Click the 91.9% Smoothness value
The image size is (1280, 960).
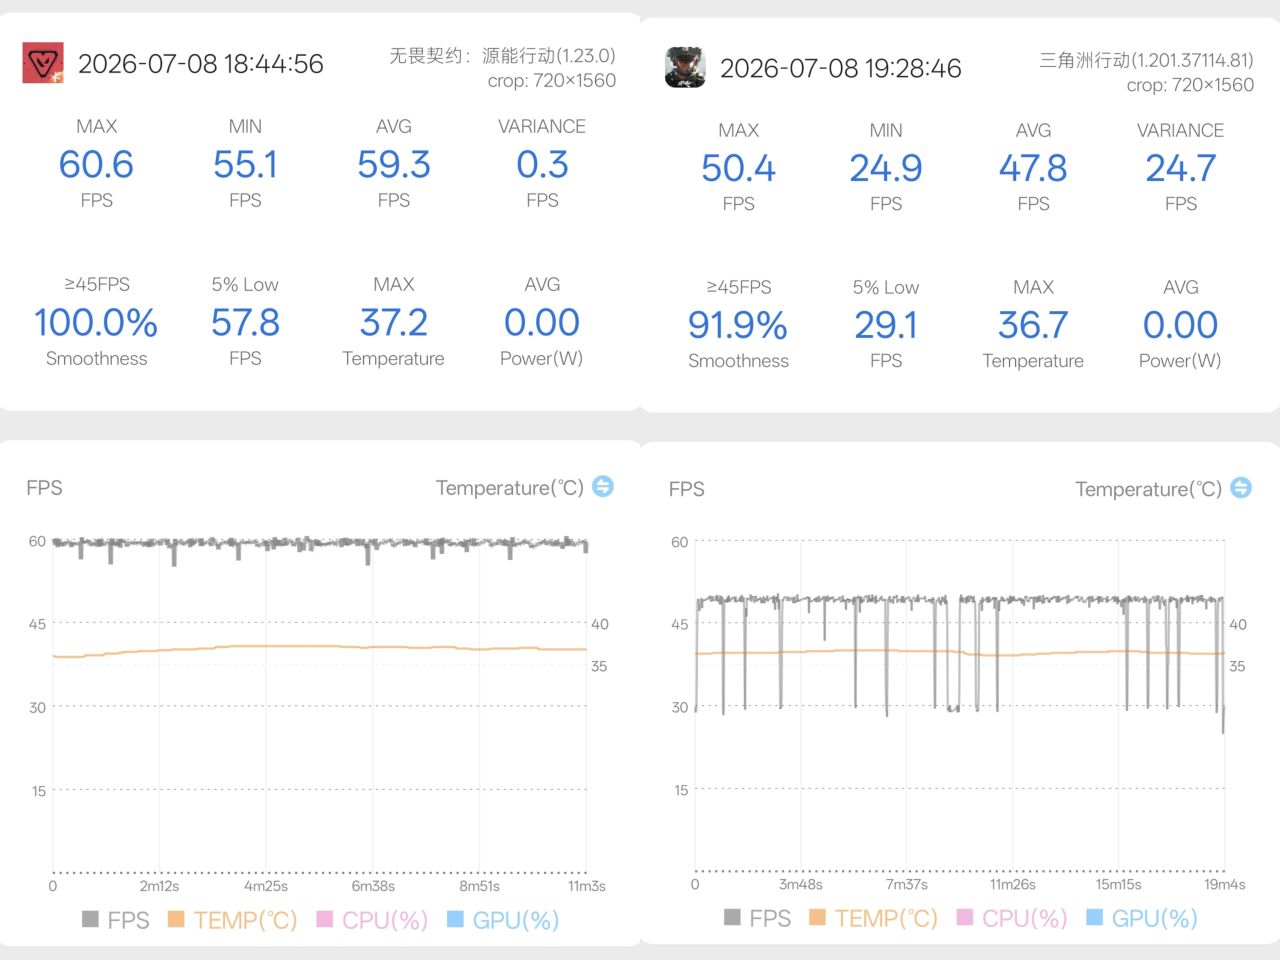tap(738, 325)
